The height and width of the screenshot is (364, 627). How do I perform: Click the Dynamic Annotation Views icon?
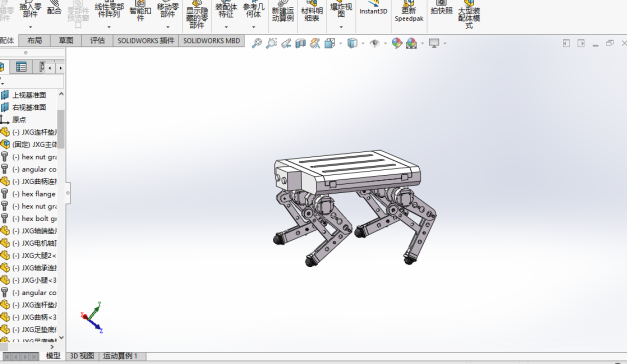coord(315,43)
